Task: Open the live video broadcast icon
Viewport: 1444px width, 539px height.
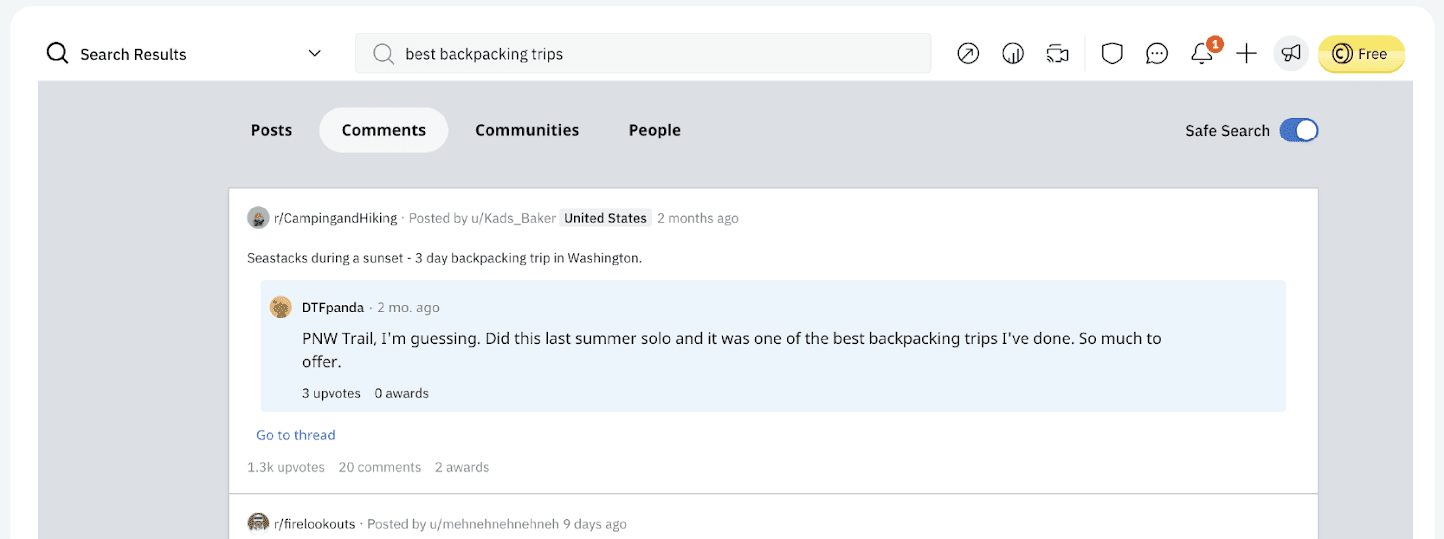Action: [1058, 54]
